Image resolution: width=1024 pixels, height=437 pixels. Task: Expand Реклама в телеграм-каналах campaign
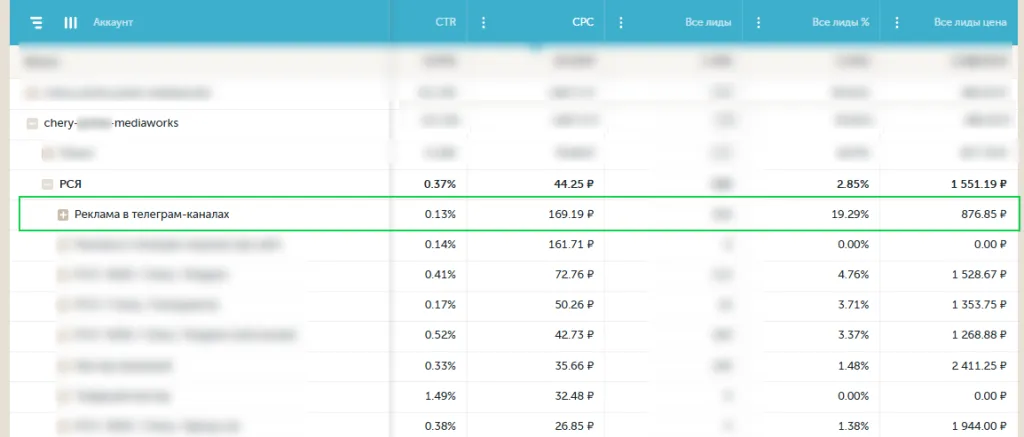[x=63, y=215]
